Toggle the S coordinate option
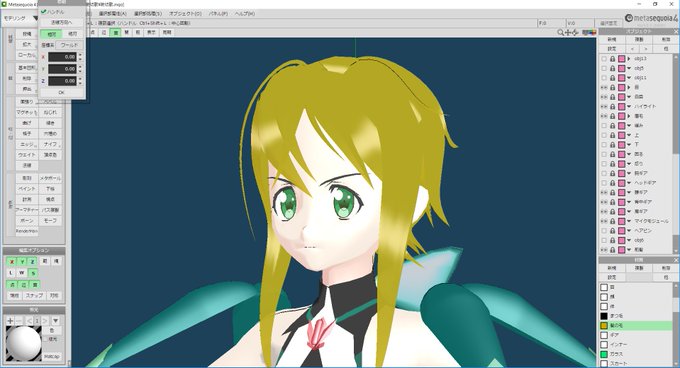The image size is (680, 368). click(x=33, y=273)
